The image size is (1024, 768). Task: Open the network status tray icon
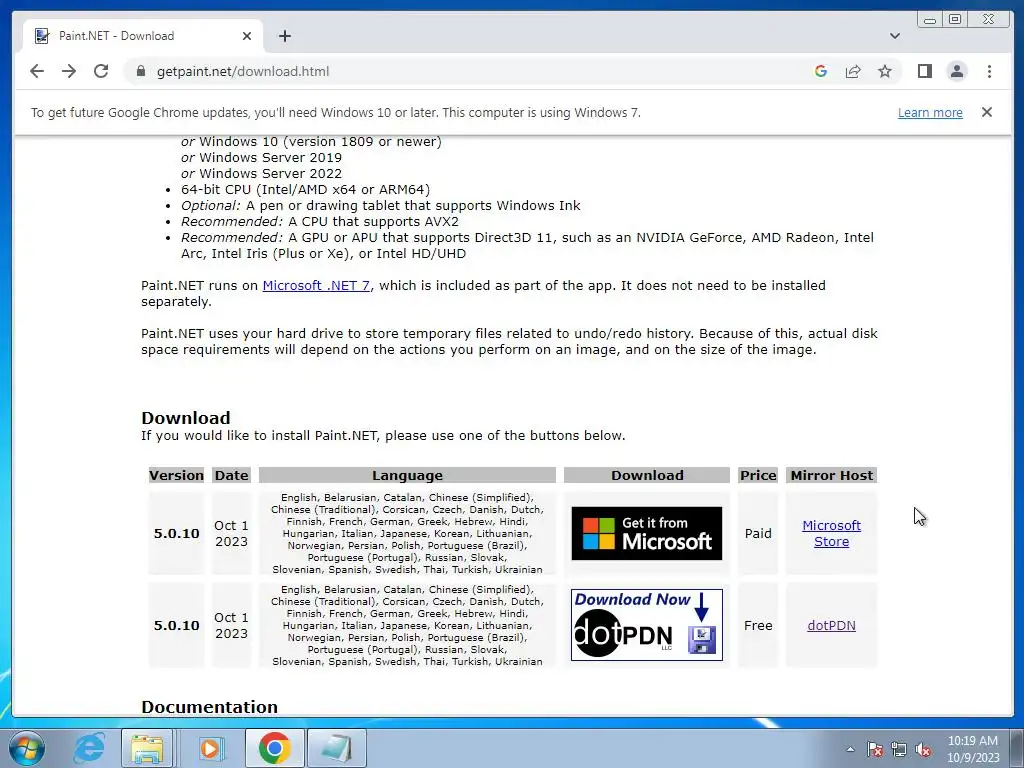(899, 749)
